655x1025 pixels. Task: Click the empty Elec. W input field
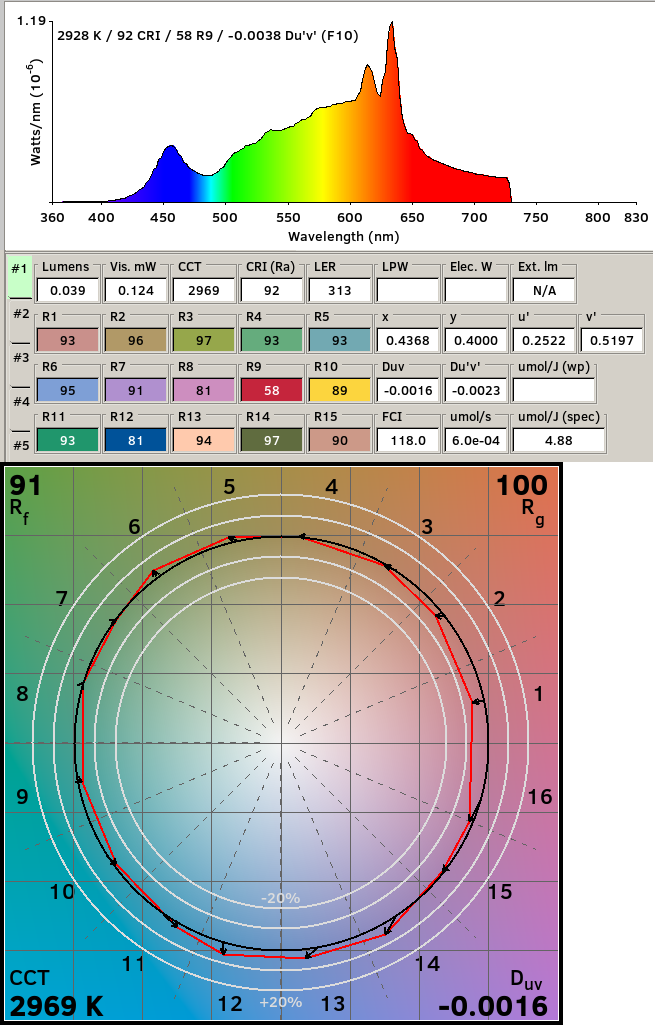coord(476,290)
